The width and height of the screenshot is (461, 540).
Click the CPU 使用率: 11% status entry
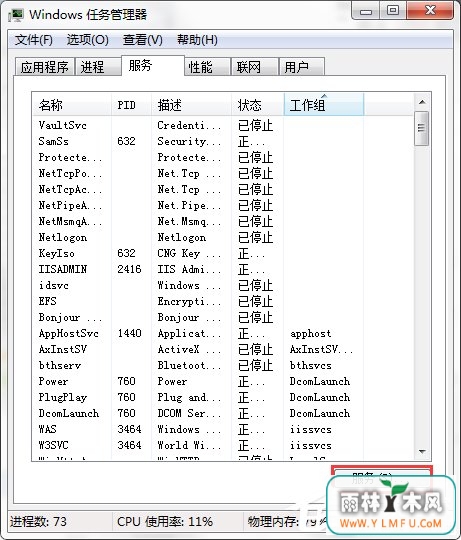click(165, 522)
